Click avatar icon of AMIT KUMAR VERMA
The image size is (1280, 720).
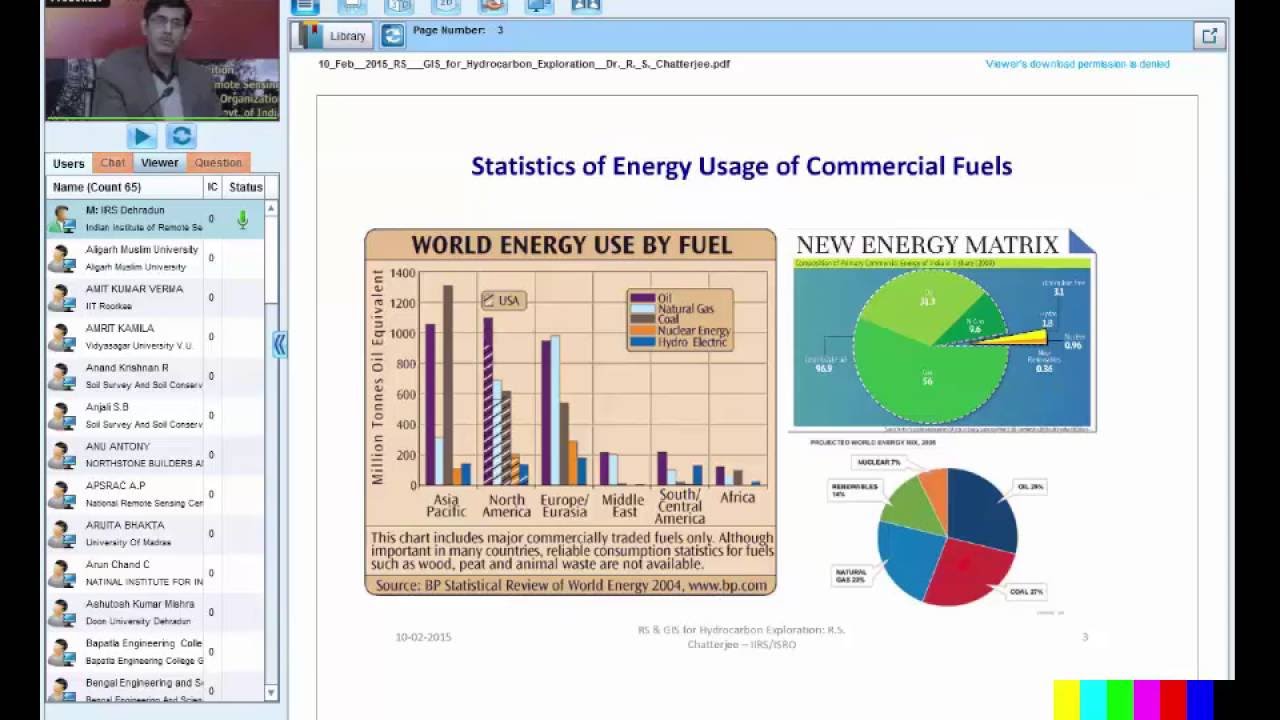pyautogui.click(x=63, y=298)
